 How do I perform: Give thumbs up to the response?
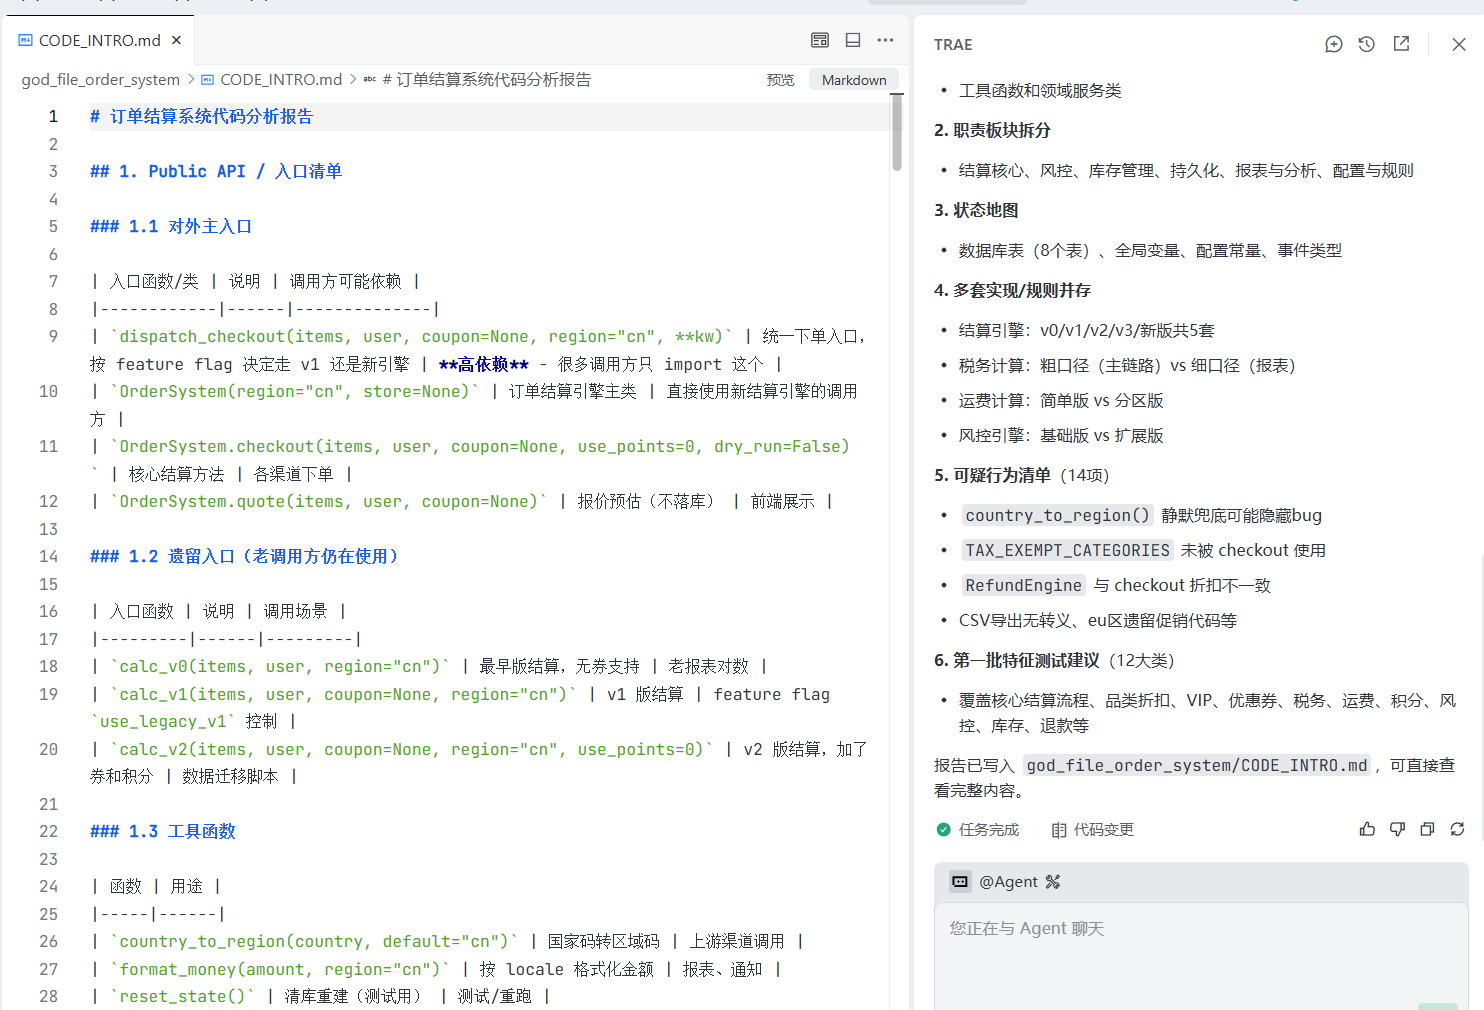pyautogui.click(x=1367, y=829)
